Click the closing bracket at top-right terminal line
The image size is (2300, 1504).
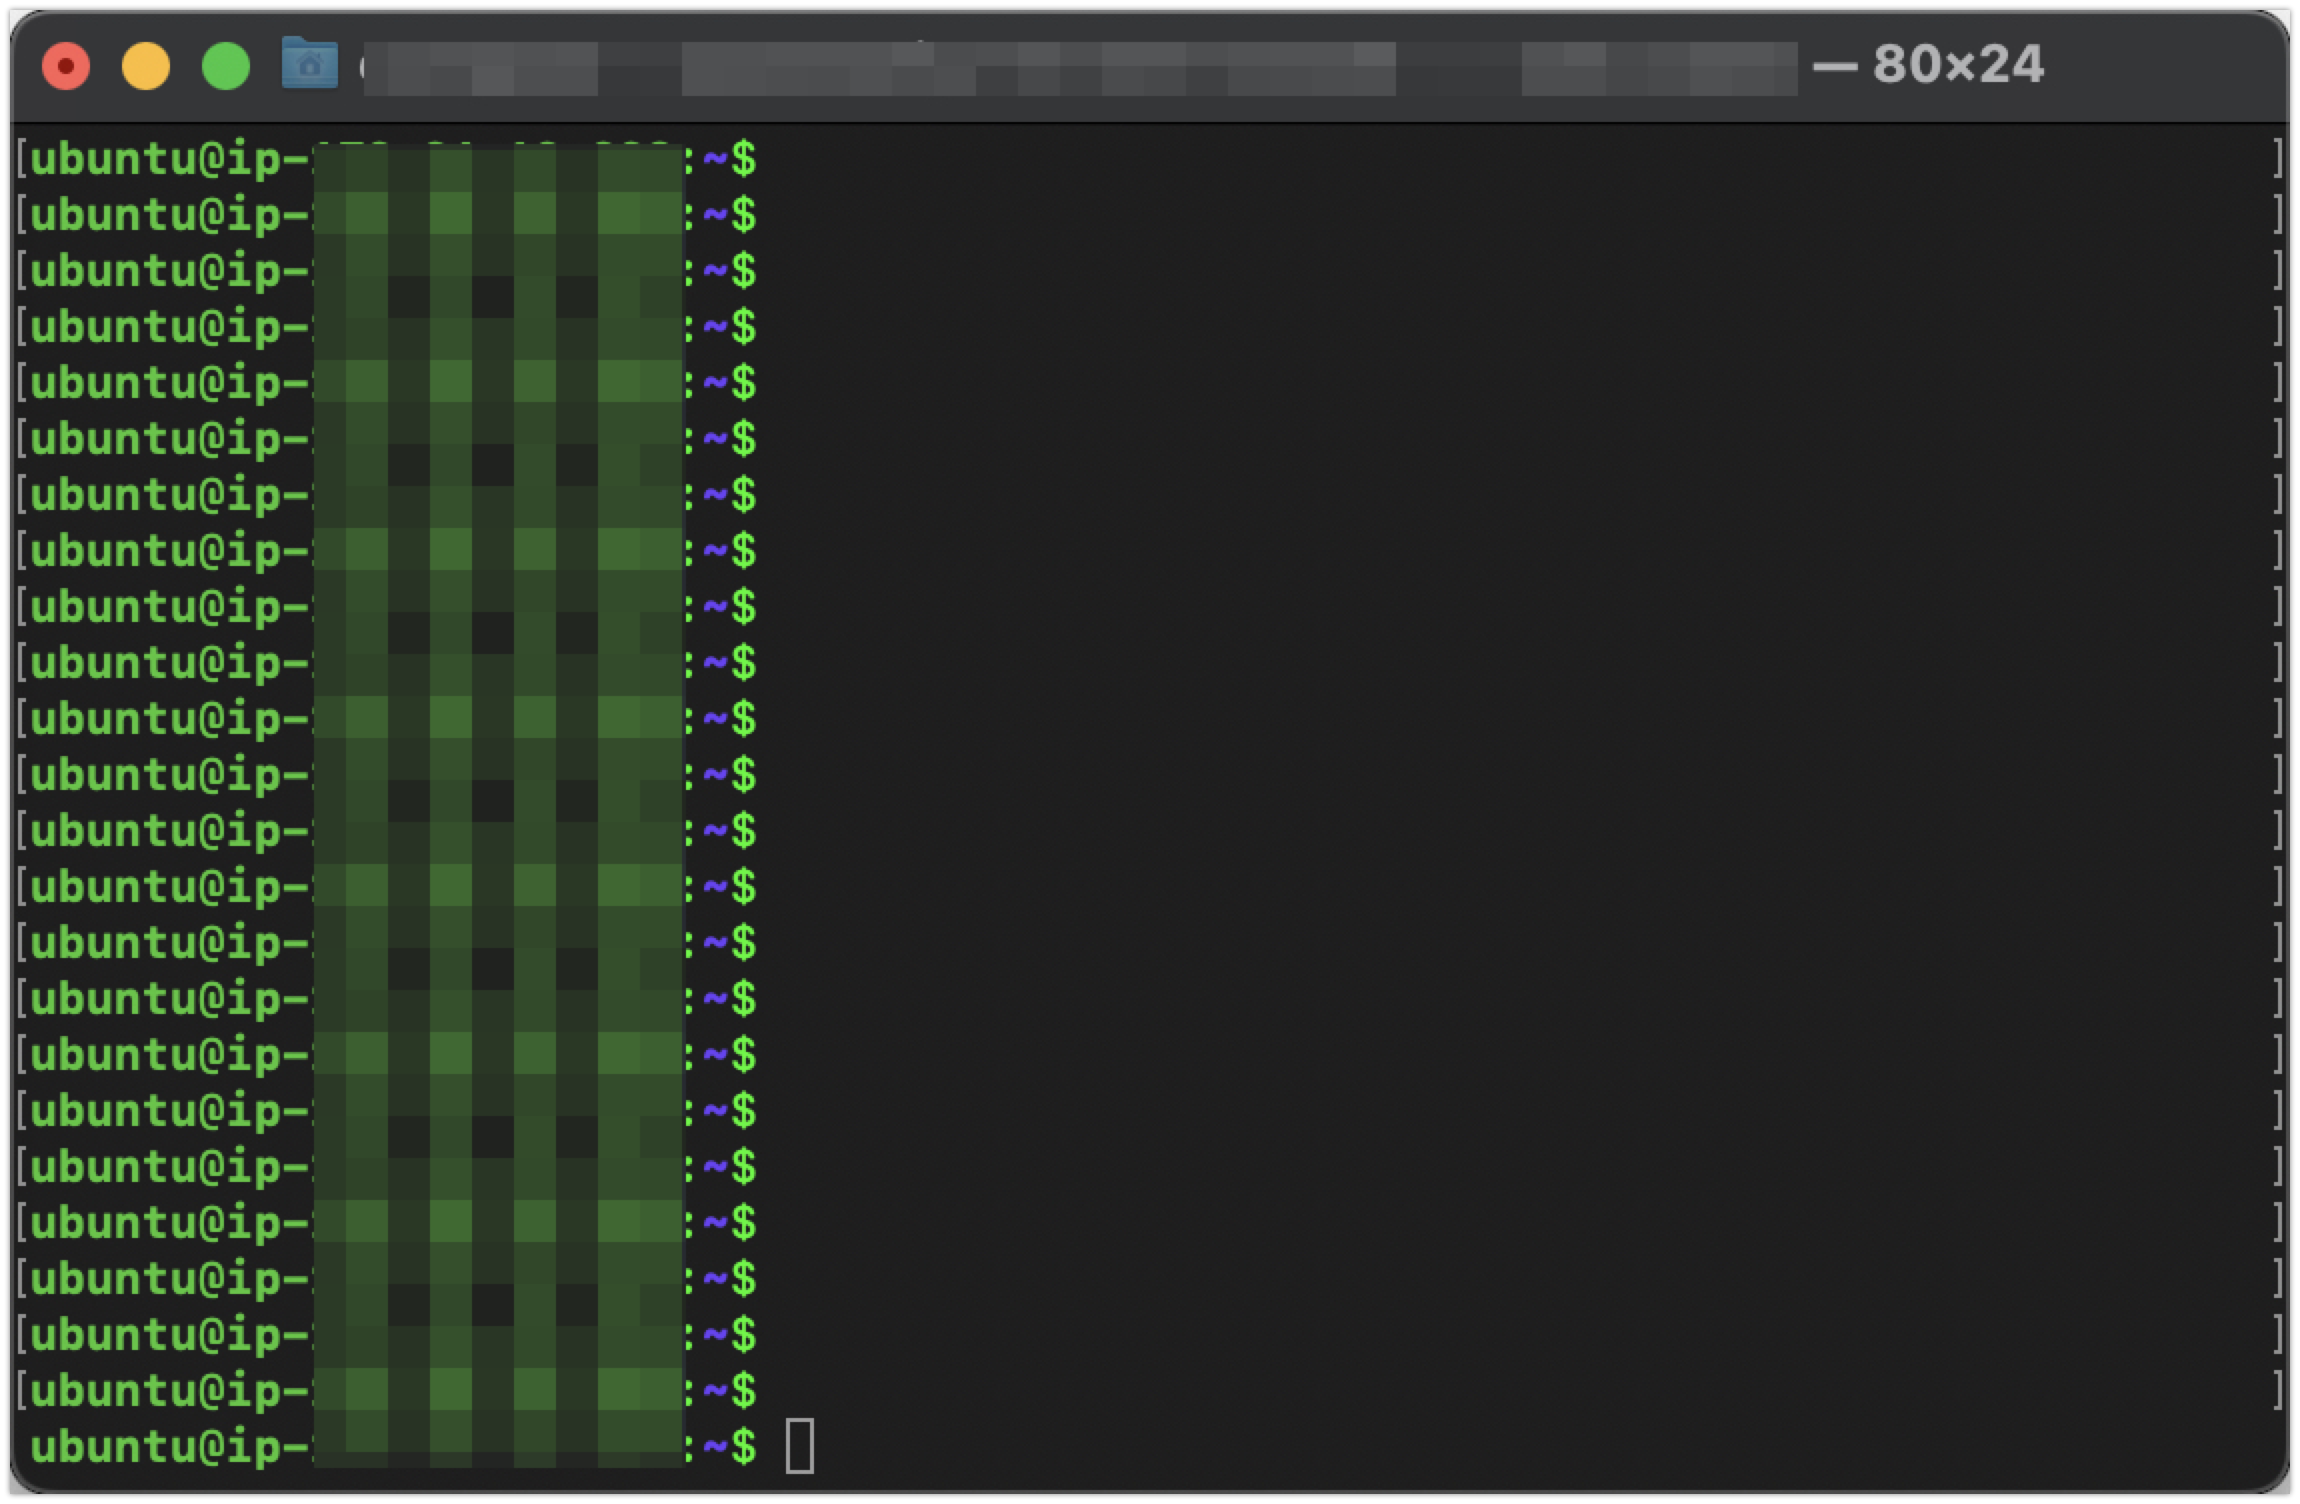tap(2277, 160)
